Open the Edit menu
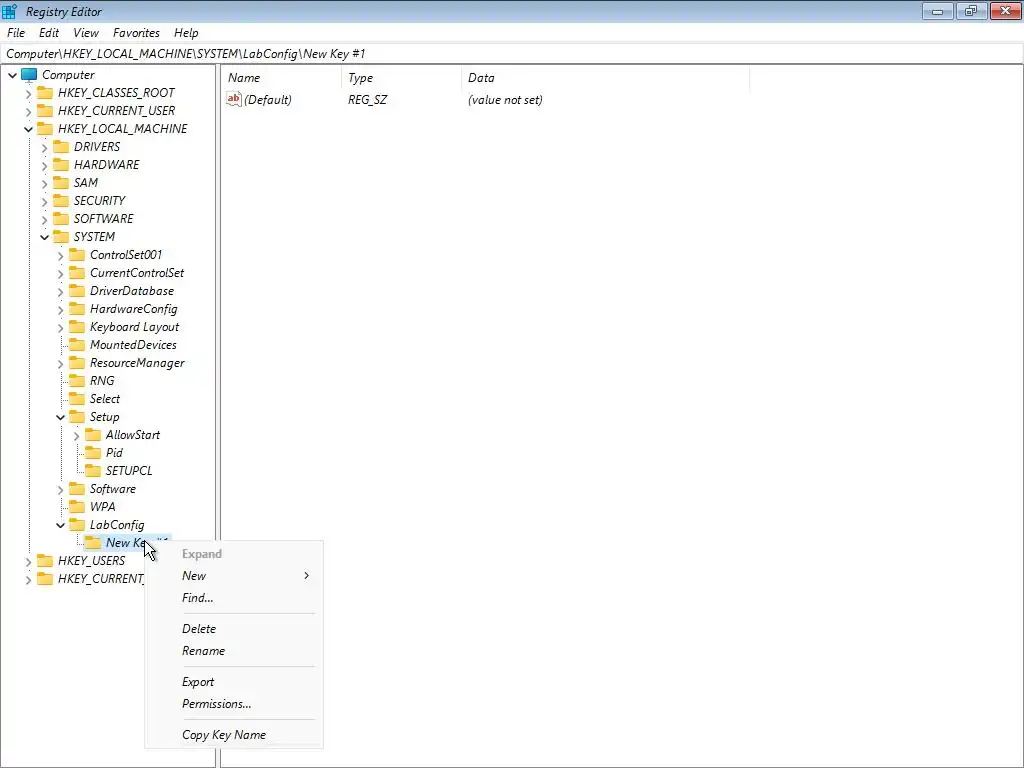 (49, 33)
